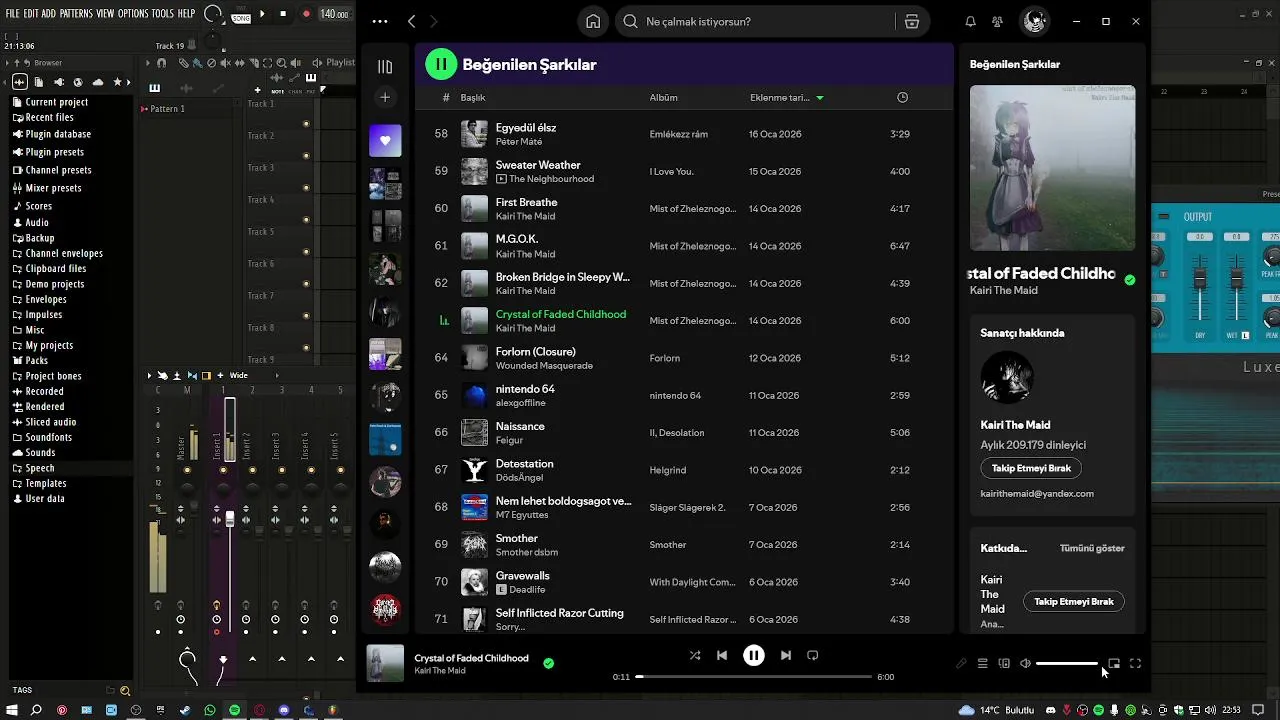Mute Spotify with the volume speaker icon

(1025, 663)
